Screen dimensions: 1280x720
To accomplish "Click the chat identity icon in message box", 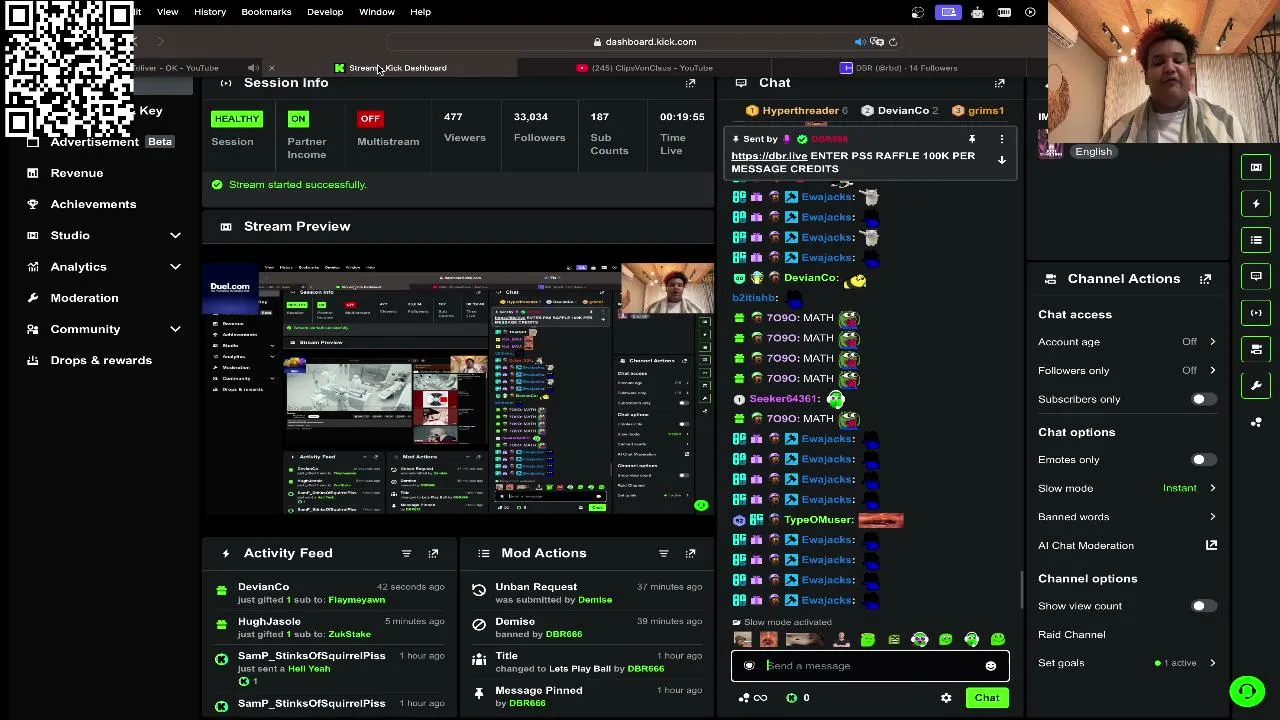I will coord(749,666).
